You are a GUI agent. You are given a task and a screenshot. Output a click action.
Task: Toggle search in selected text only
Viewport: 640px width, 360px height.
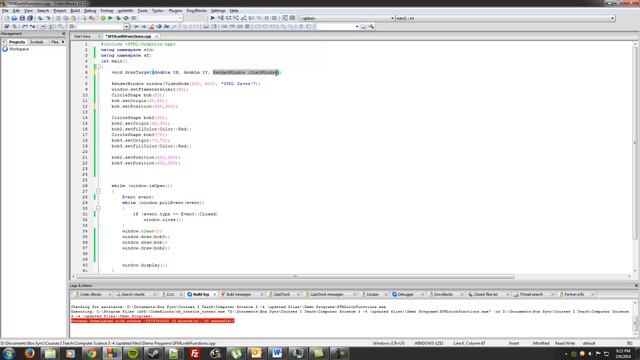[159, 27]
